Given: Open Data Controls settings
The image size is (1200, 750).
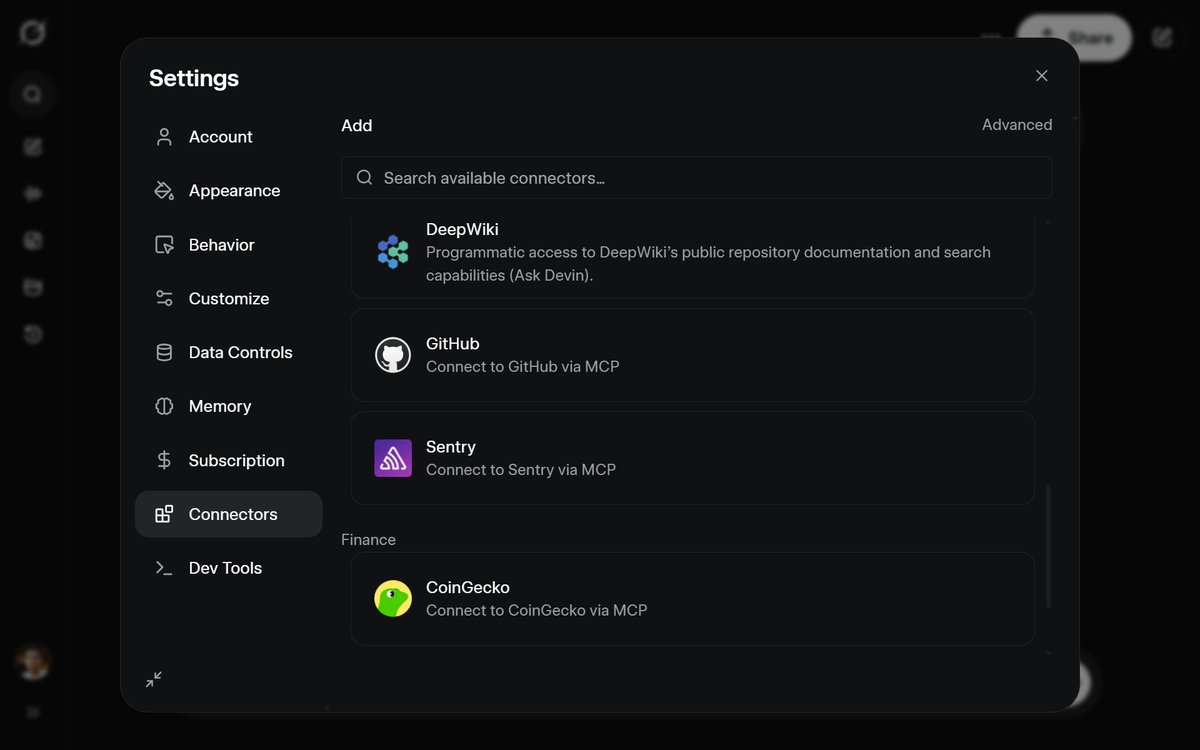Looking at the screenshot, I should [x=228, y=353].
